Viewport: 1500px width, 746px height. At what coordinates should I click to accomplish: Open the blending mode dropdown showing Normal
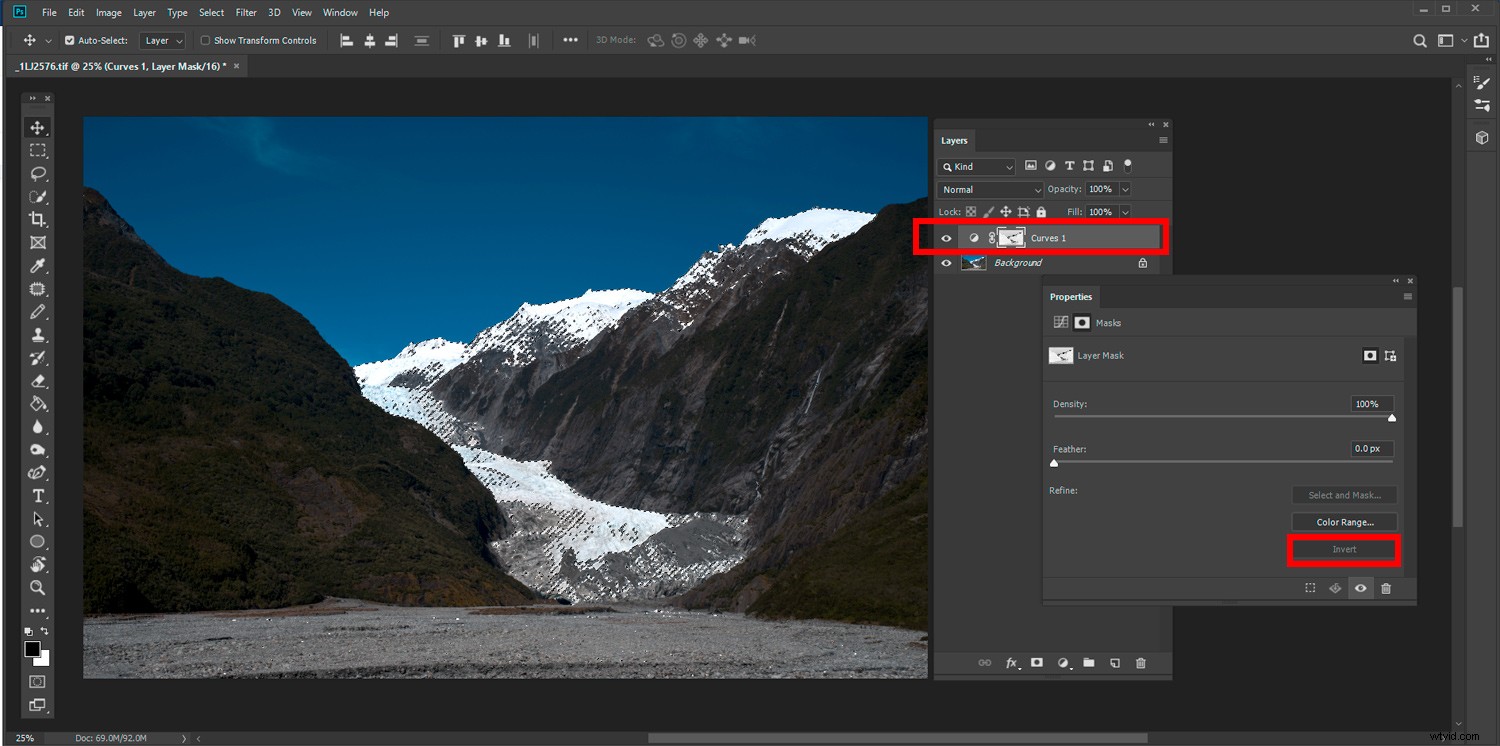(988, 189)
